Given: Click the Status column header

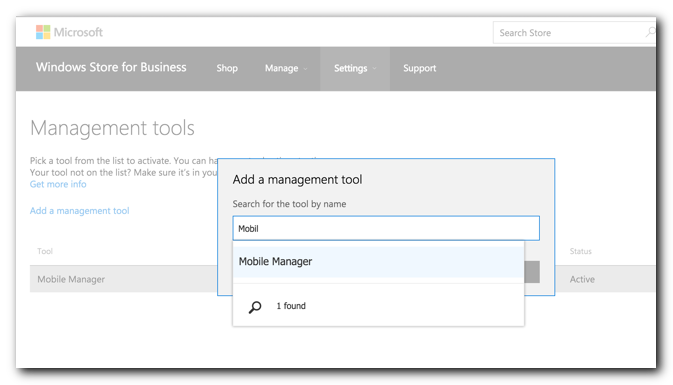Looking at the screenshot, I should (580, 251).
